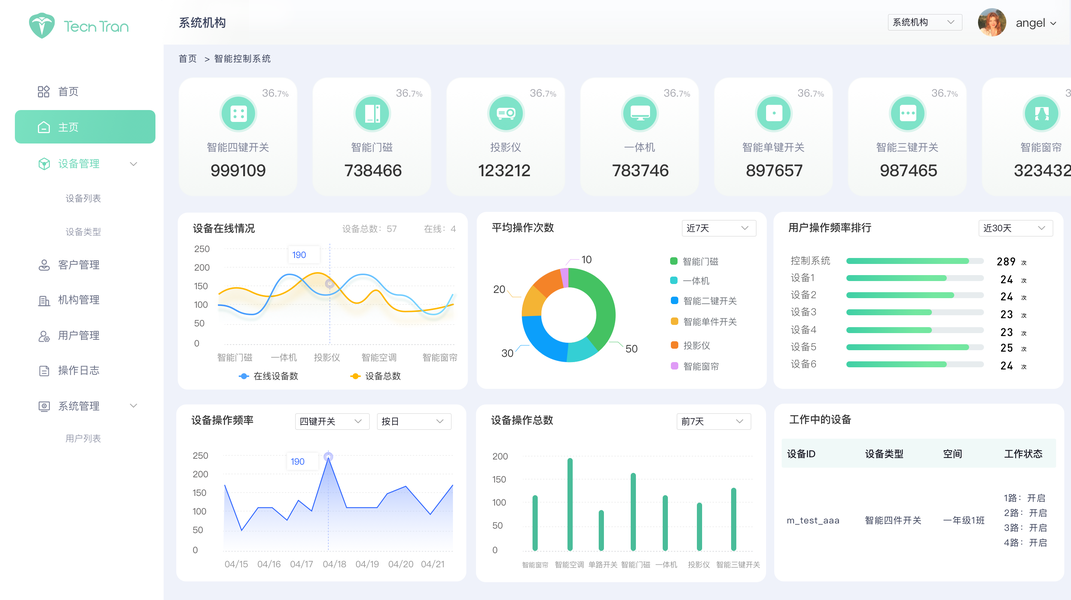Click the 设备5 frequency progress bar
Viewport: 1071px width, 600px height.
point(915,347)
